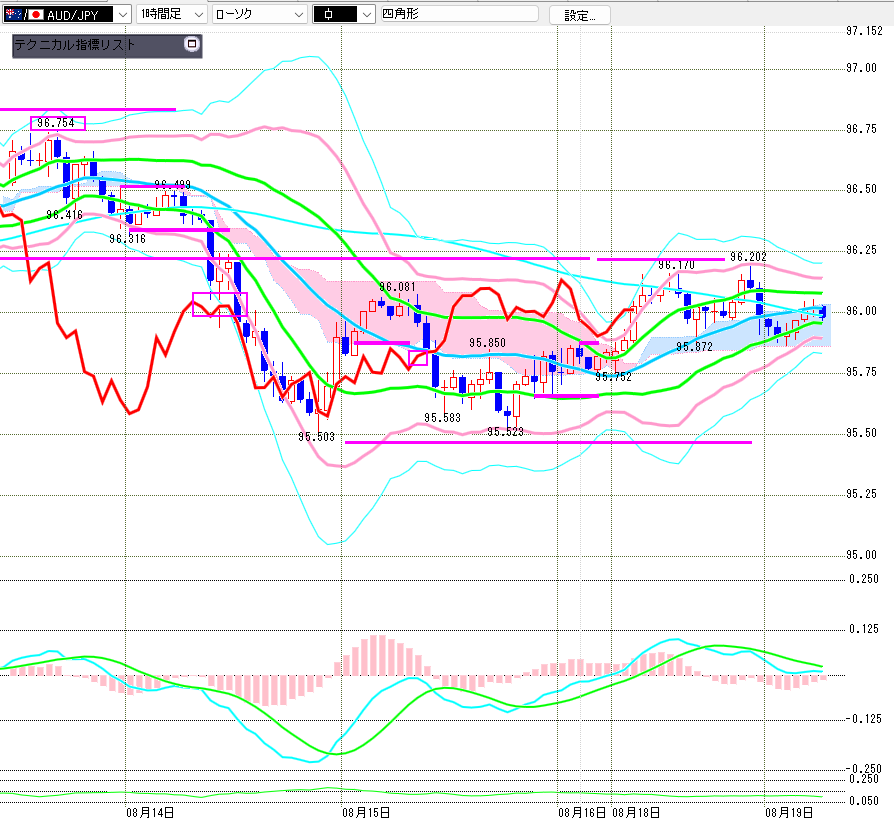Click the 08月16日 date label

pos(582,813)
